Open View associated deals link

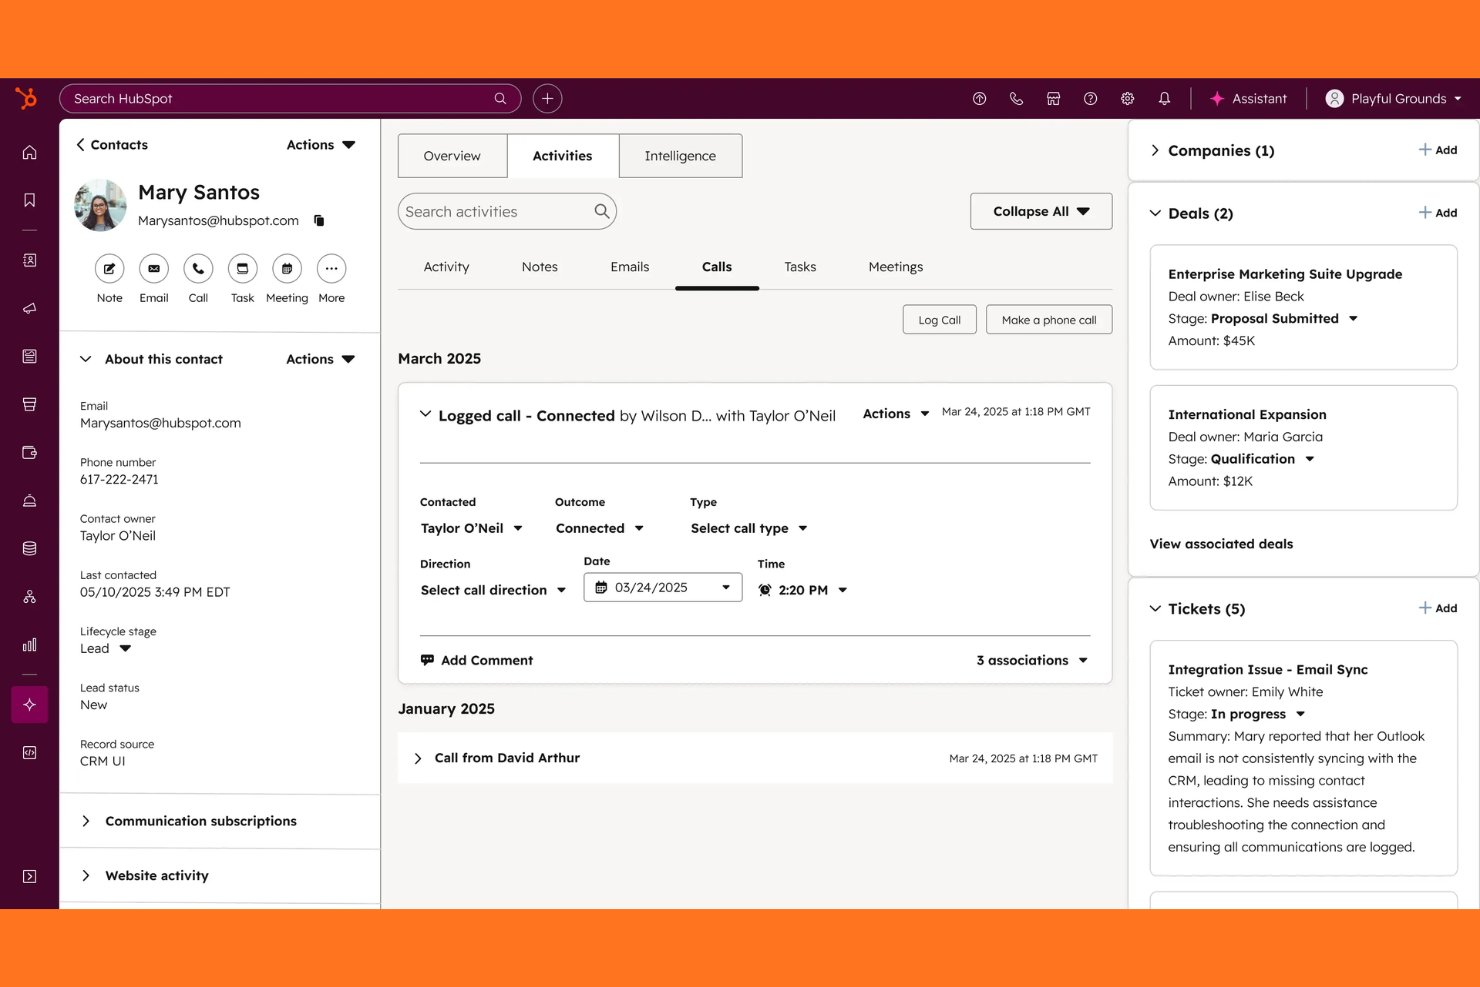(x=1220, y=543)
